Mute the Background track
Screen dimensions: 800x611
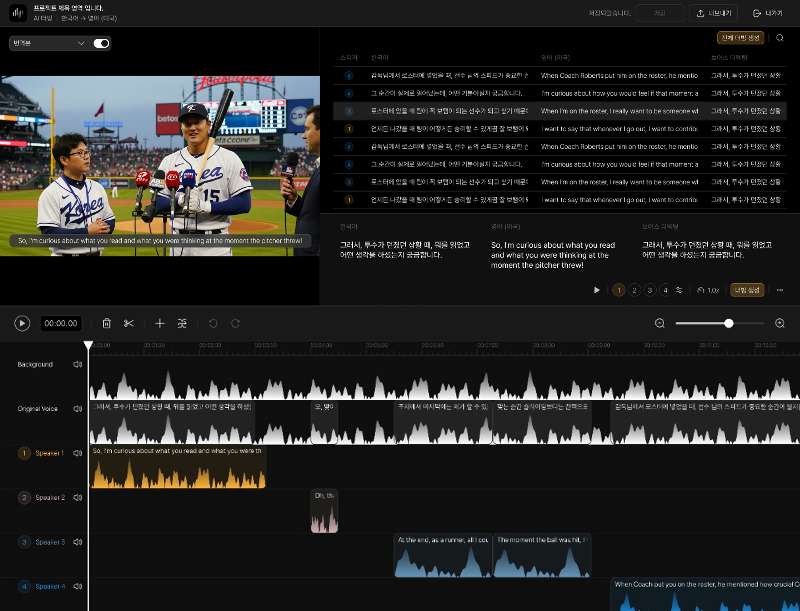click(78, 364)
